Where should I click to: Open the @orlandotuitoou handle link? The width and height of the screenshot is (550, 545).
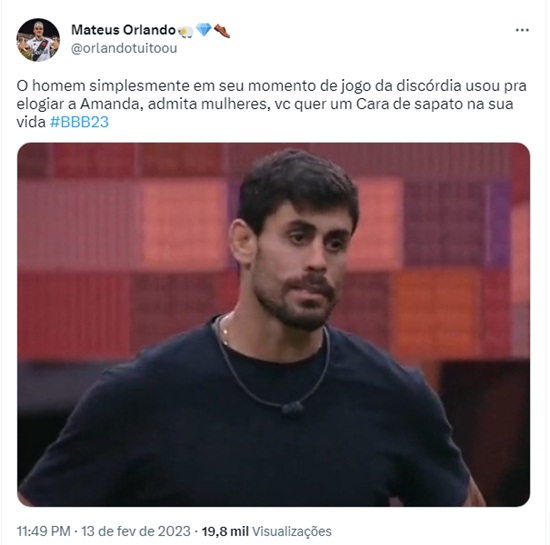click(124, 48)
